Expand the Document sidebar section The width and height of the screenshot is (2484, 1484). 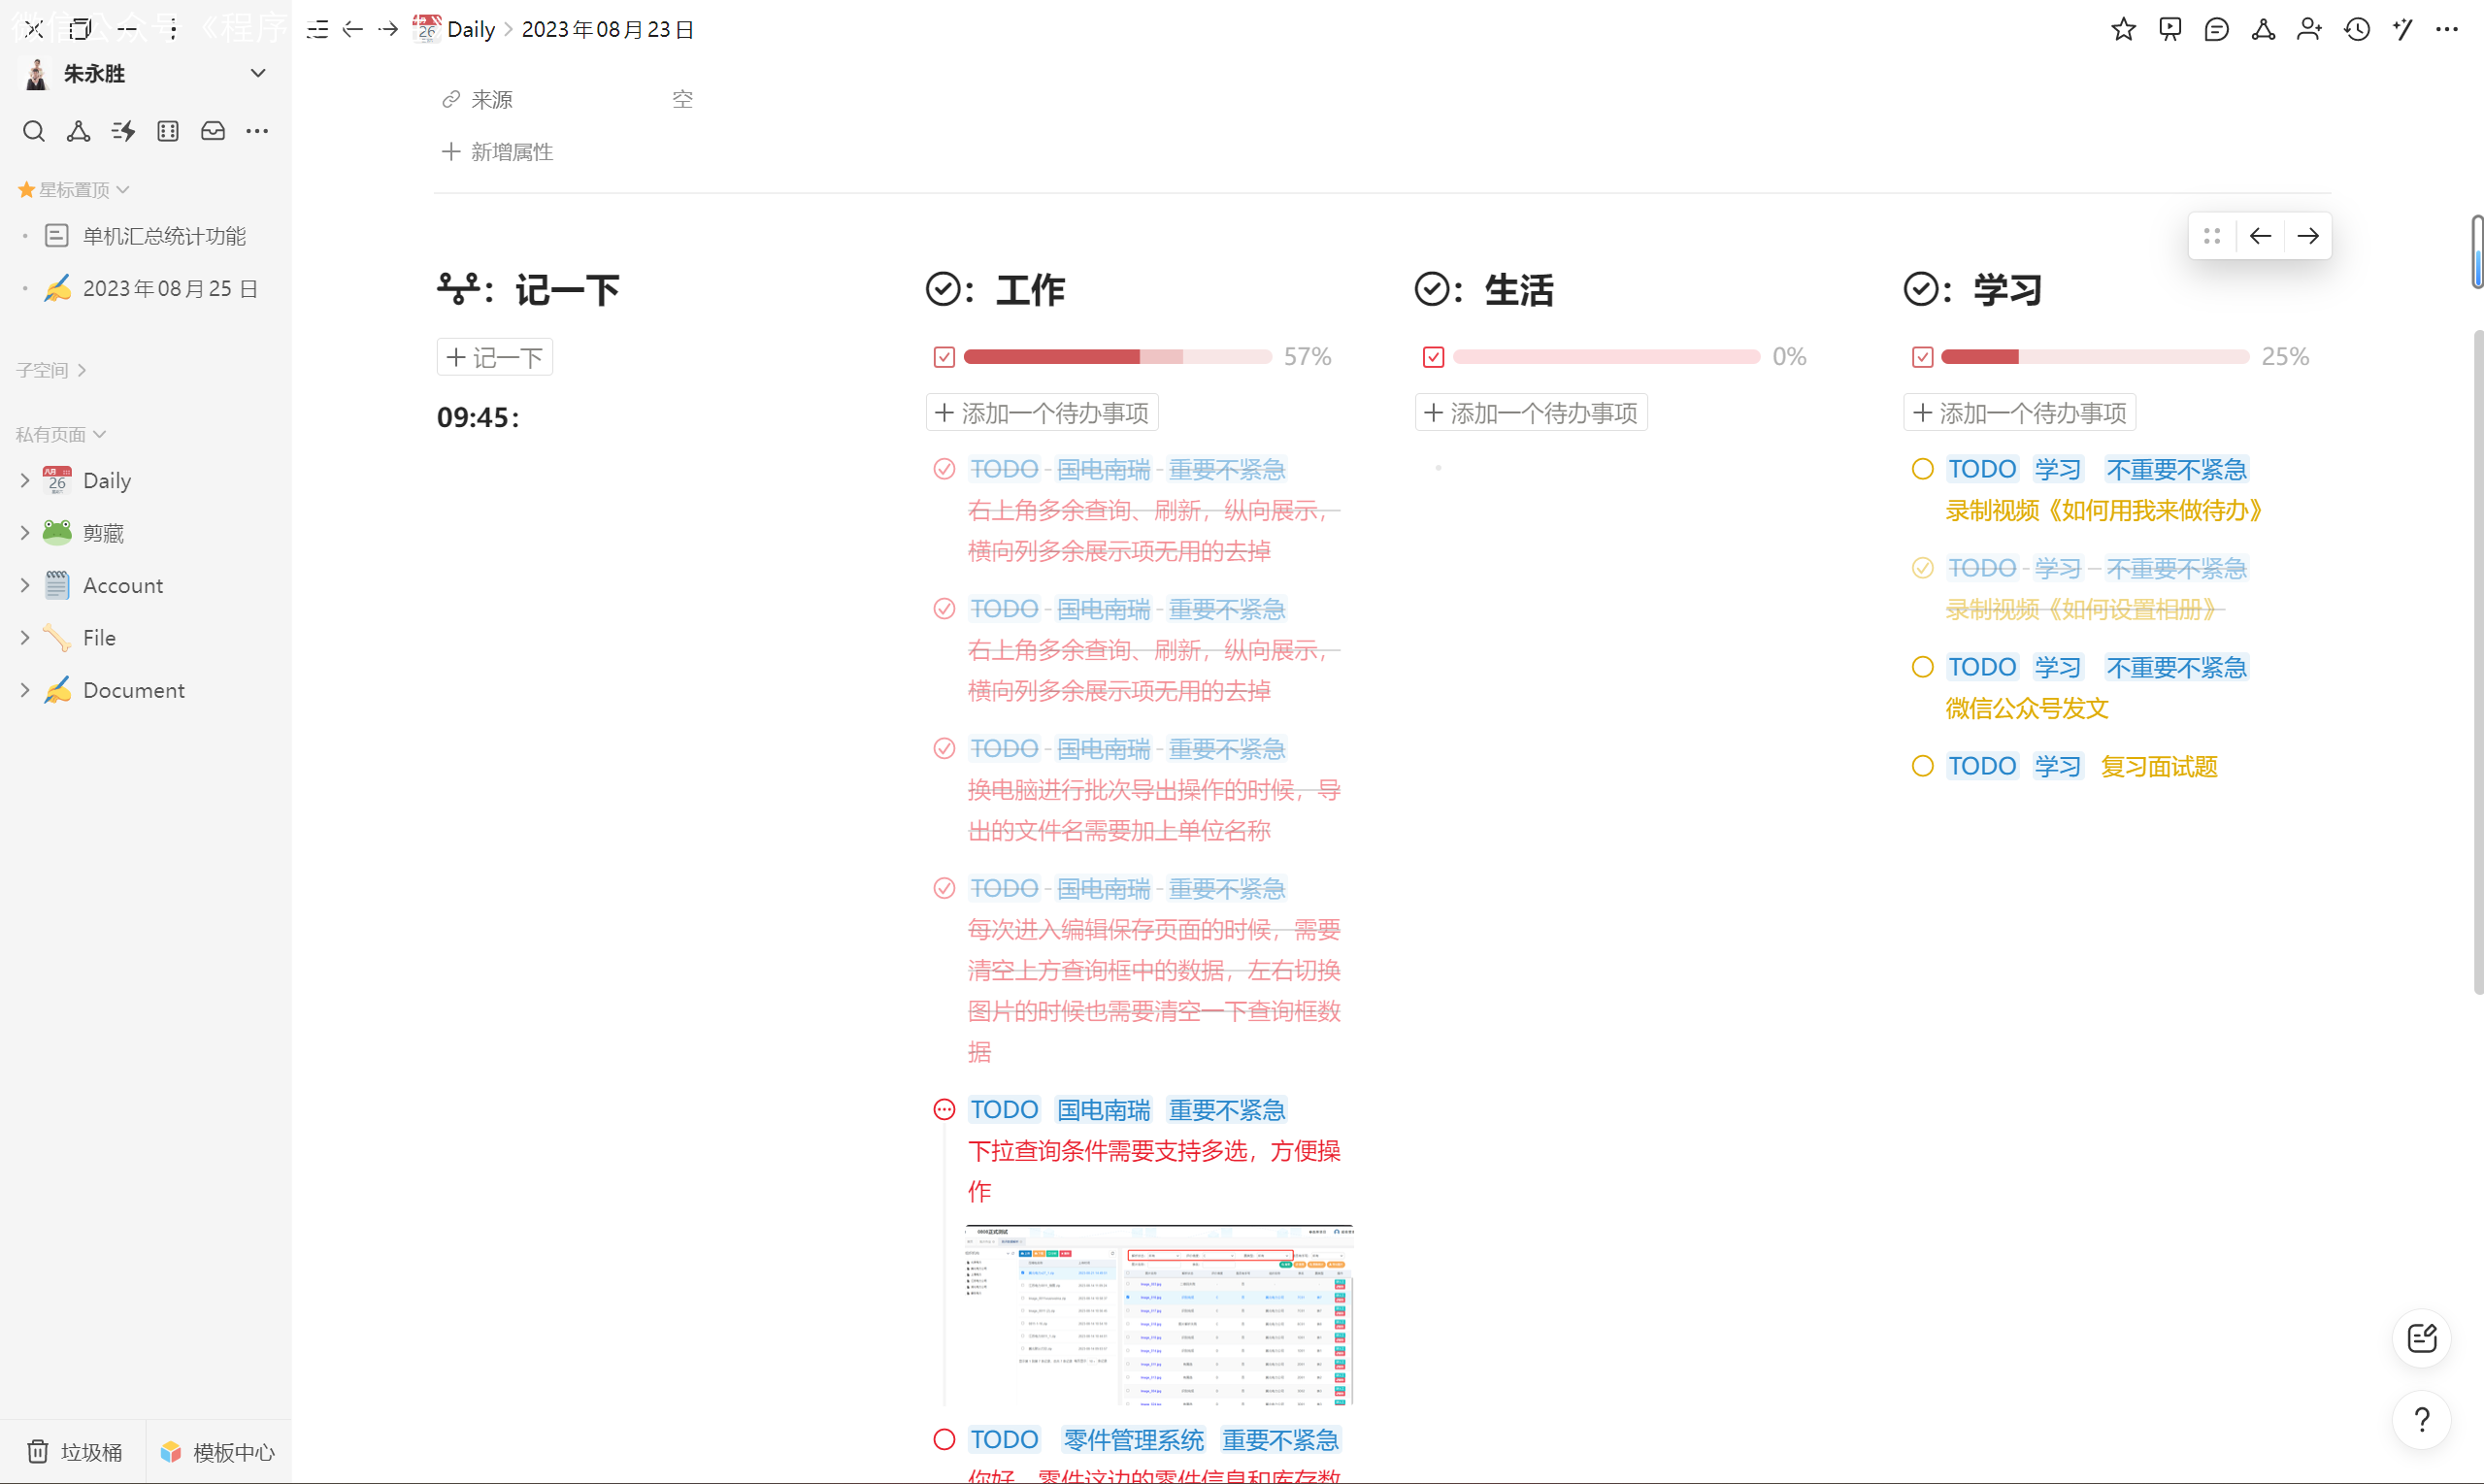pyautogui.click(x=24, y=691)
